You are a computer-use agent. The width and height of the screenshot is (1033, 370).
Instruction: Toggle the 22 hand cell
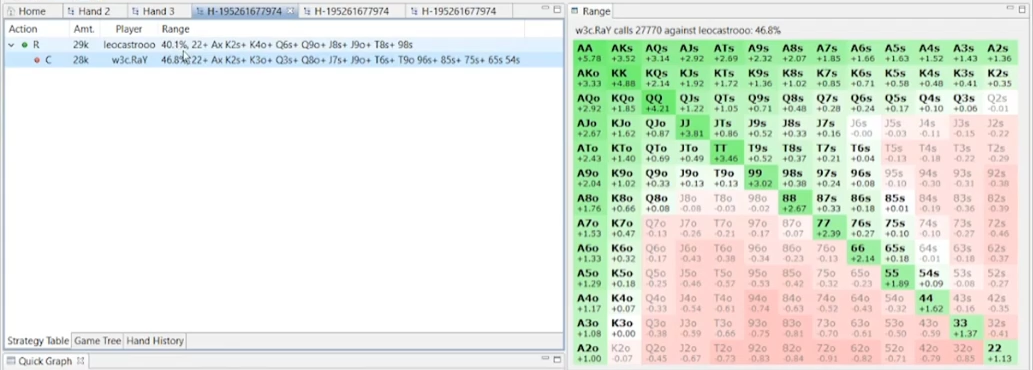tap(1001, 353)
